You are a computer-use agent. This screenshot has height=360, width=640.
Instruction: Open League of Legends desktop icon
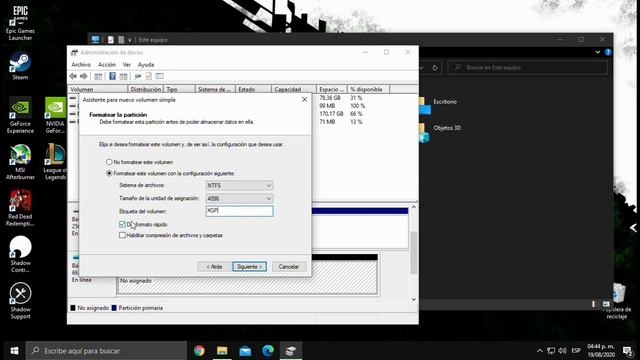[x=55, y=162]
